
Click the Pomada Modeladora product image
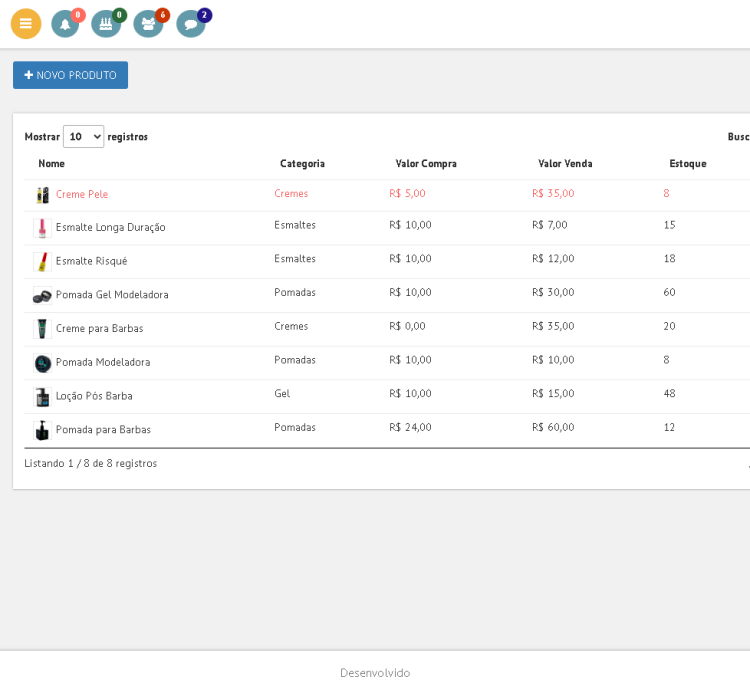pos(42,363)
